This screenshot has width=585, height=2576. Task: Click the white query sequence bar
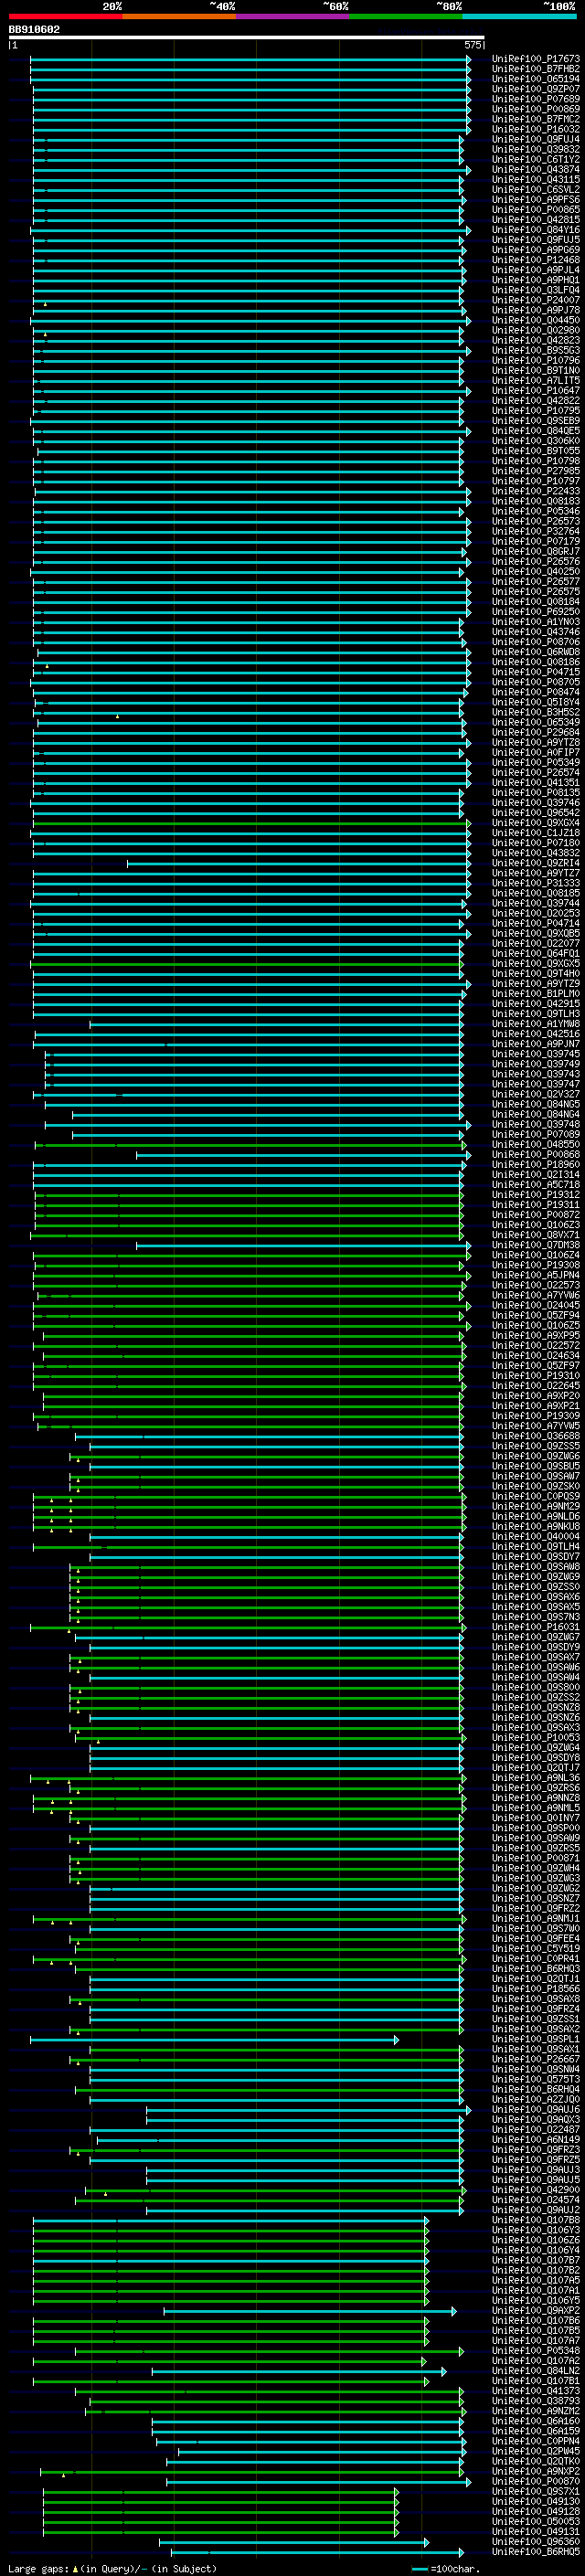[247, 38]
